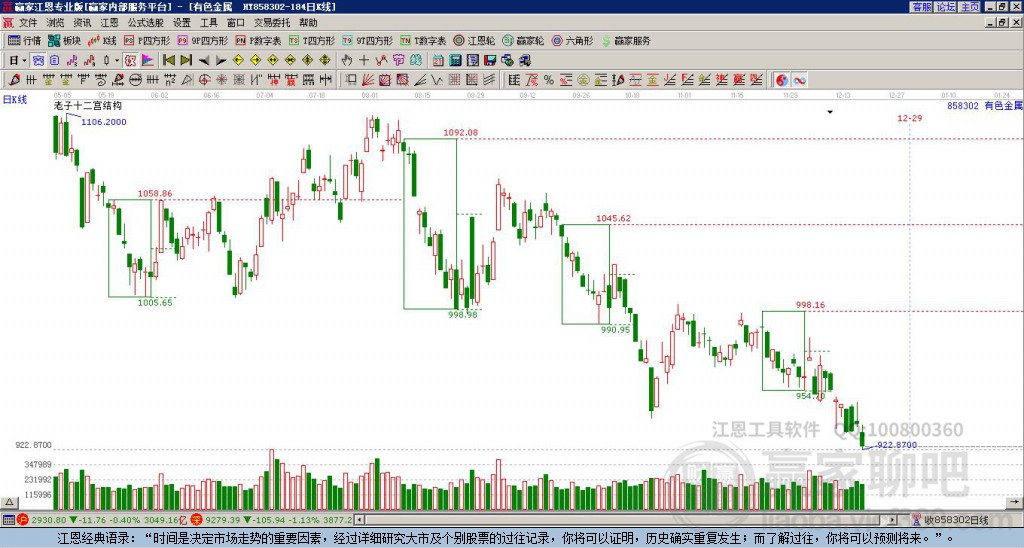
Task: Open the 资讯 menu
Action: [x=82, y=23]
